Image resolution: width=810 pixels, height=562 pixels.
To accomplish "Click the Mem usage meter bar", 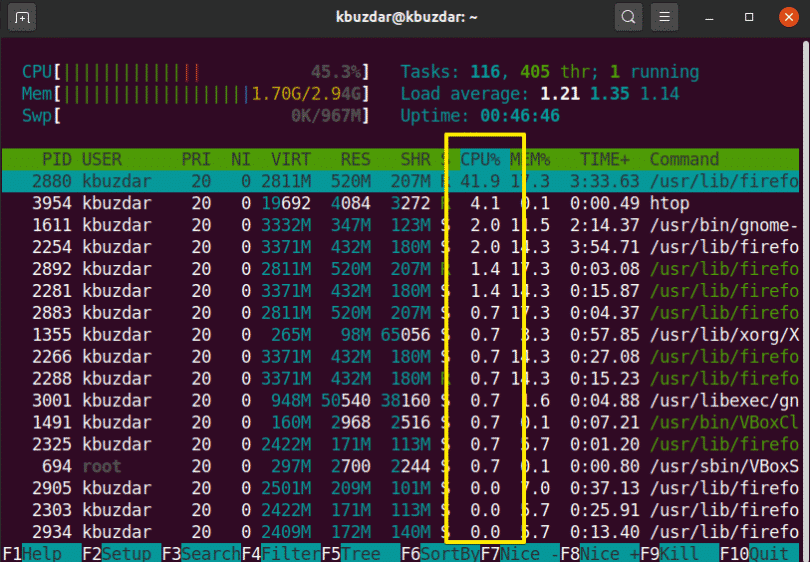I will tap(196, 94).
